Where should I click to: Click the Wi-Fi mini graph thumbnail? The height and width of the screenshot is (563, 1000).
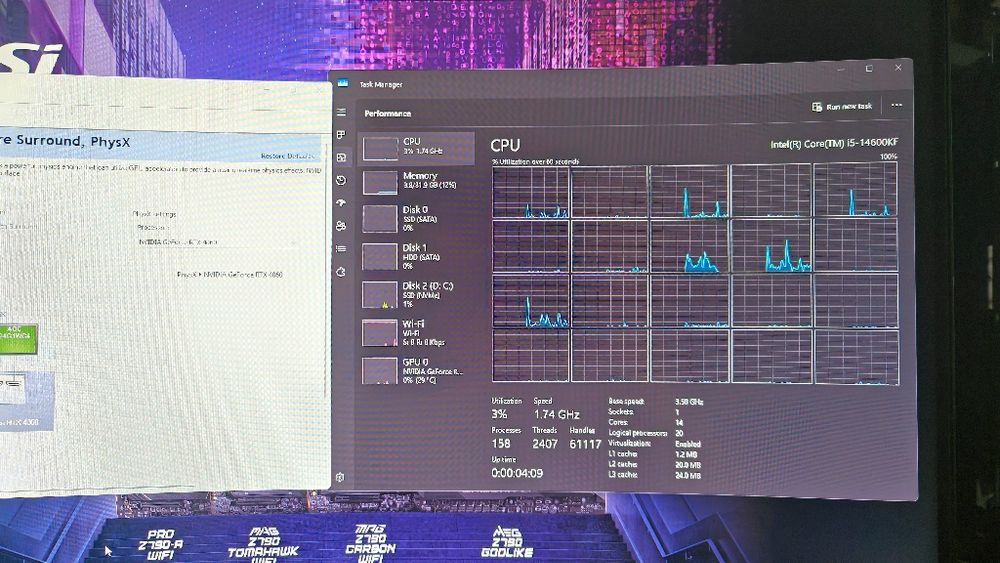point(380,333)
